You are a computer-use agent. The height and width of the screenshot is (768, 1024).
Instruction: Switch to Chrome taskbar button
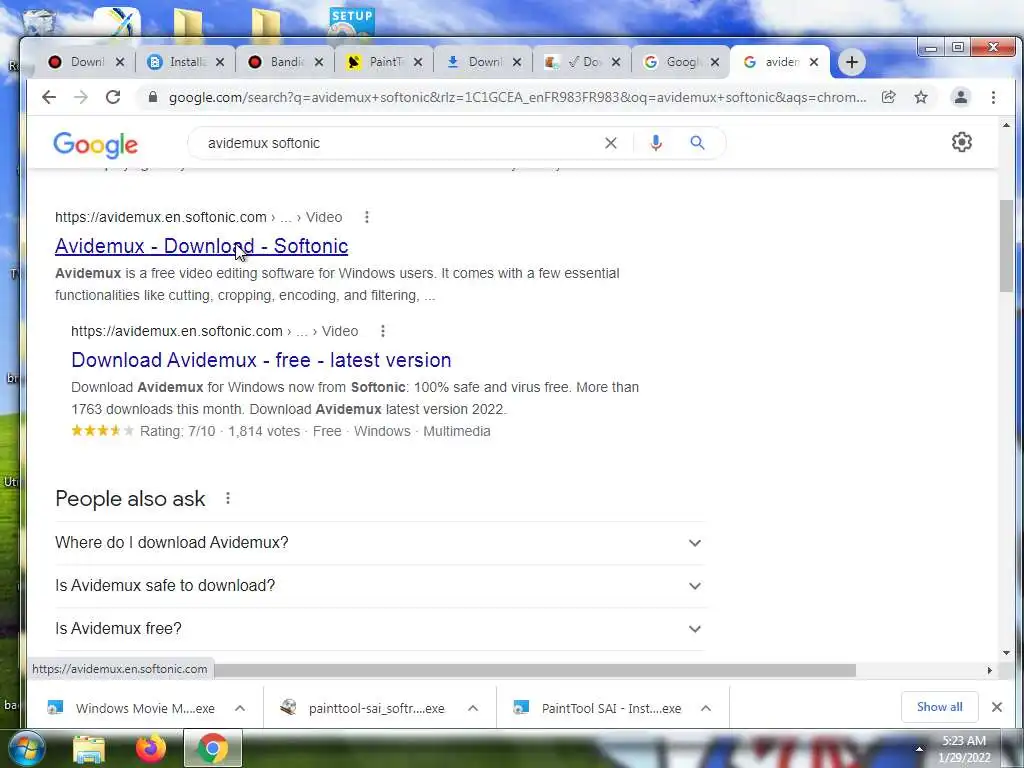tap(212, 748)
